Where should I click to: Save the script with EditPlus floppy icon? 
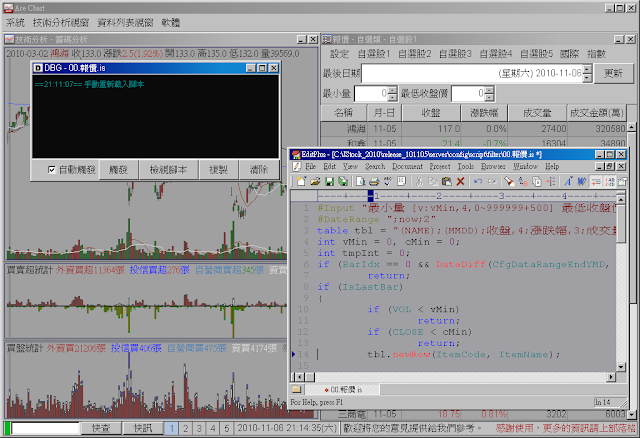tap(329, 181)
